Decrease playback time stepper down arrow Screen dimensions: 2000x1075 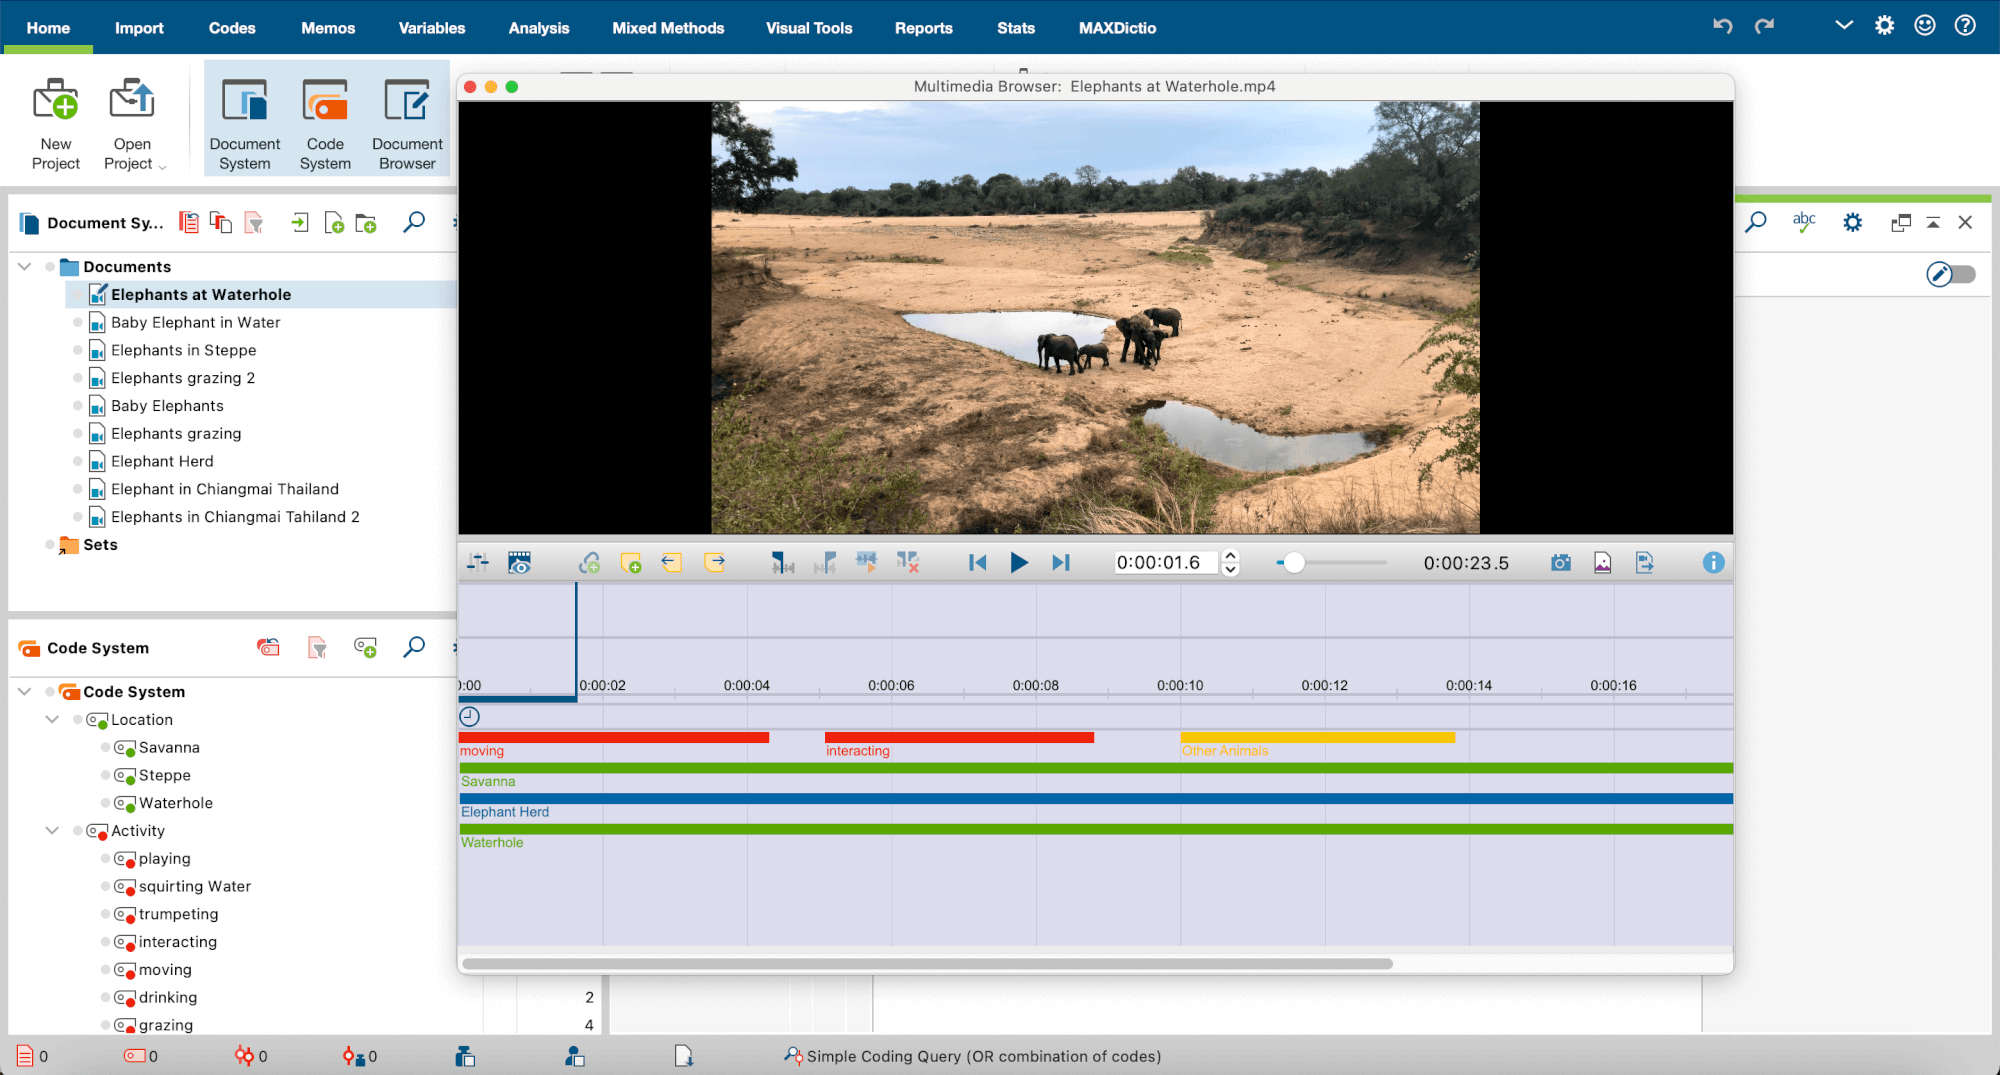click(x=1231, y=570)
